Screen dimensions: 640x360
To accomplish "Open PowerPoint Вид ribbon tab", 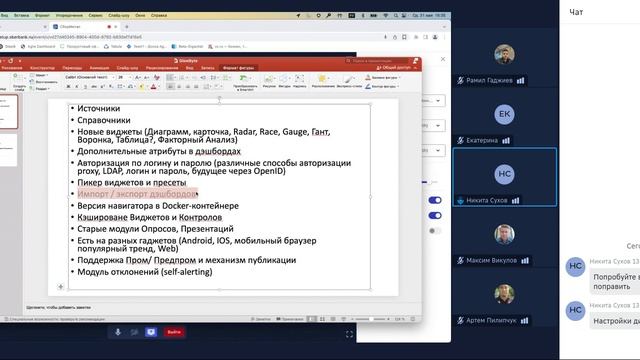I will coord(189,68).
